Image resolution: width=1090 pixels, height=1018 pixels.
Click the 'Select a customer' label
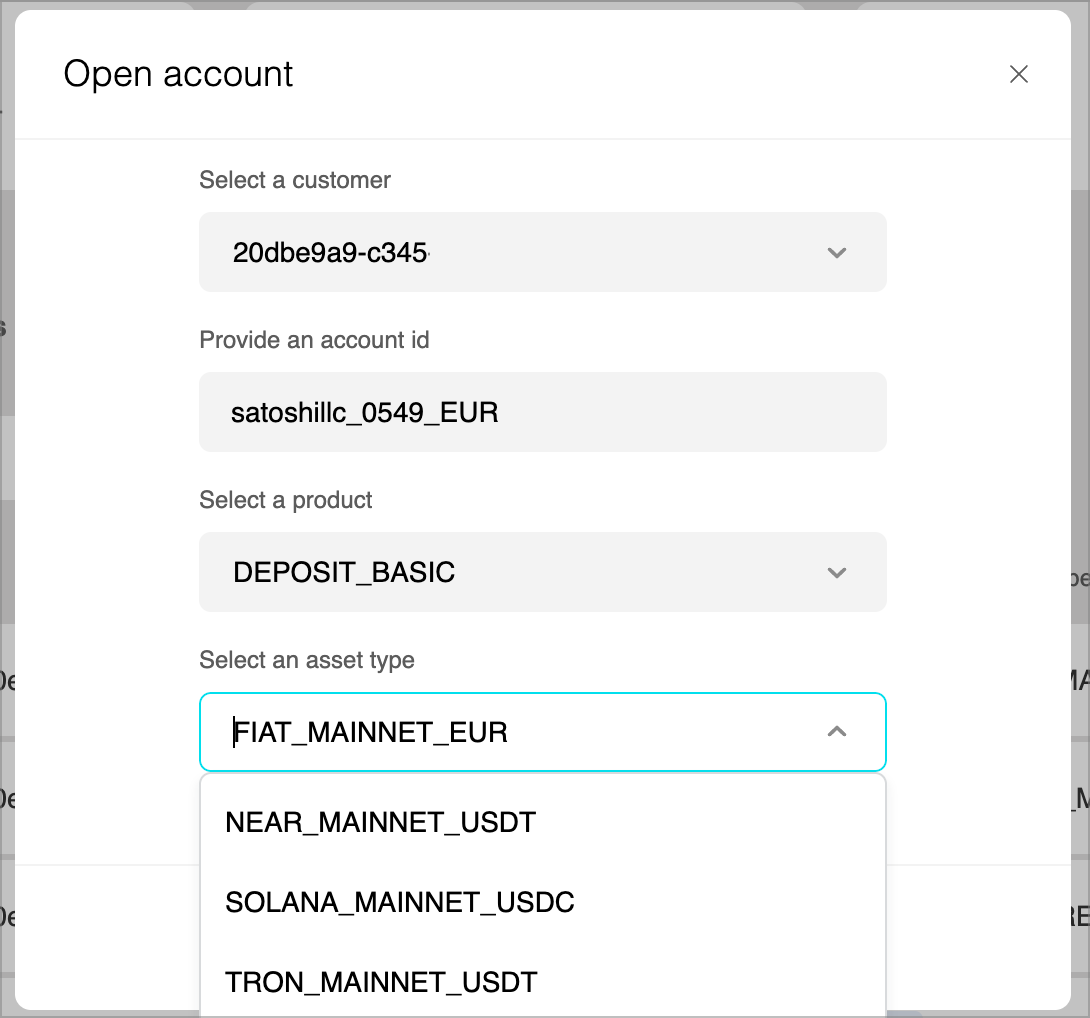(x=295, y=180)
